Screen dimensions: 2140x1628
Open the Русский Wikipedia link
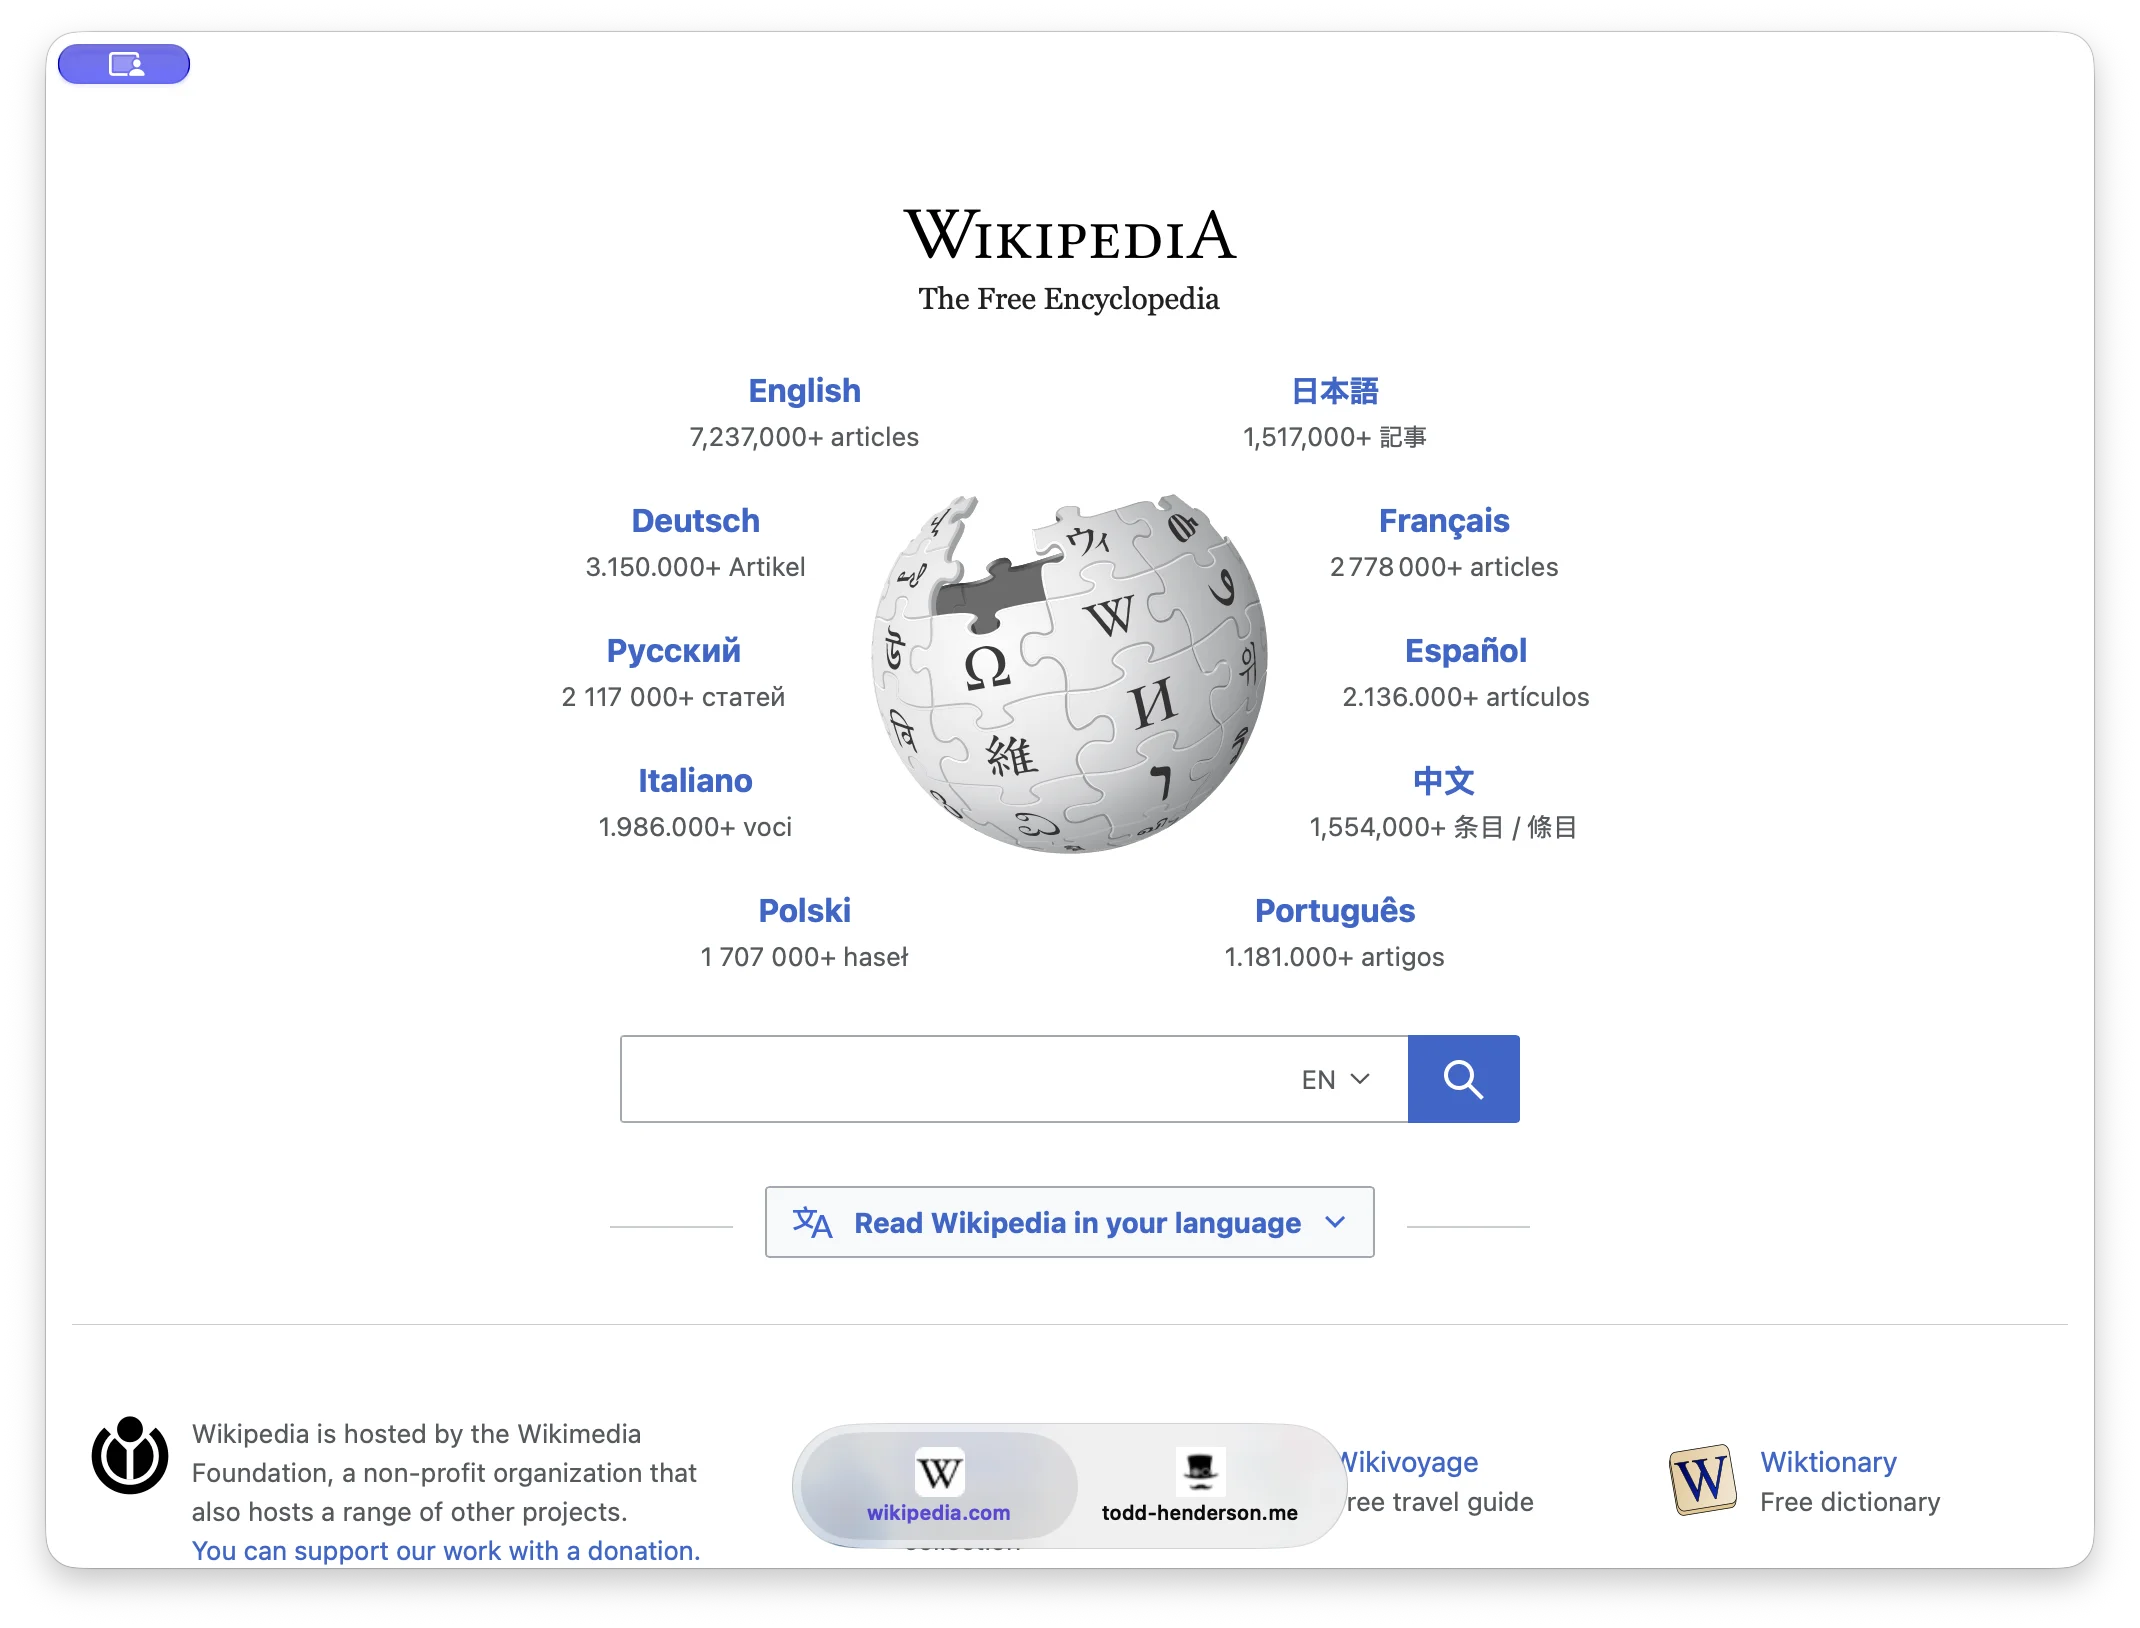[x=673, y=651]
